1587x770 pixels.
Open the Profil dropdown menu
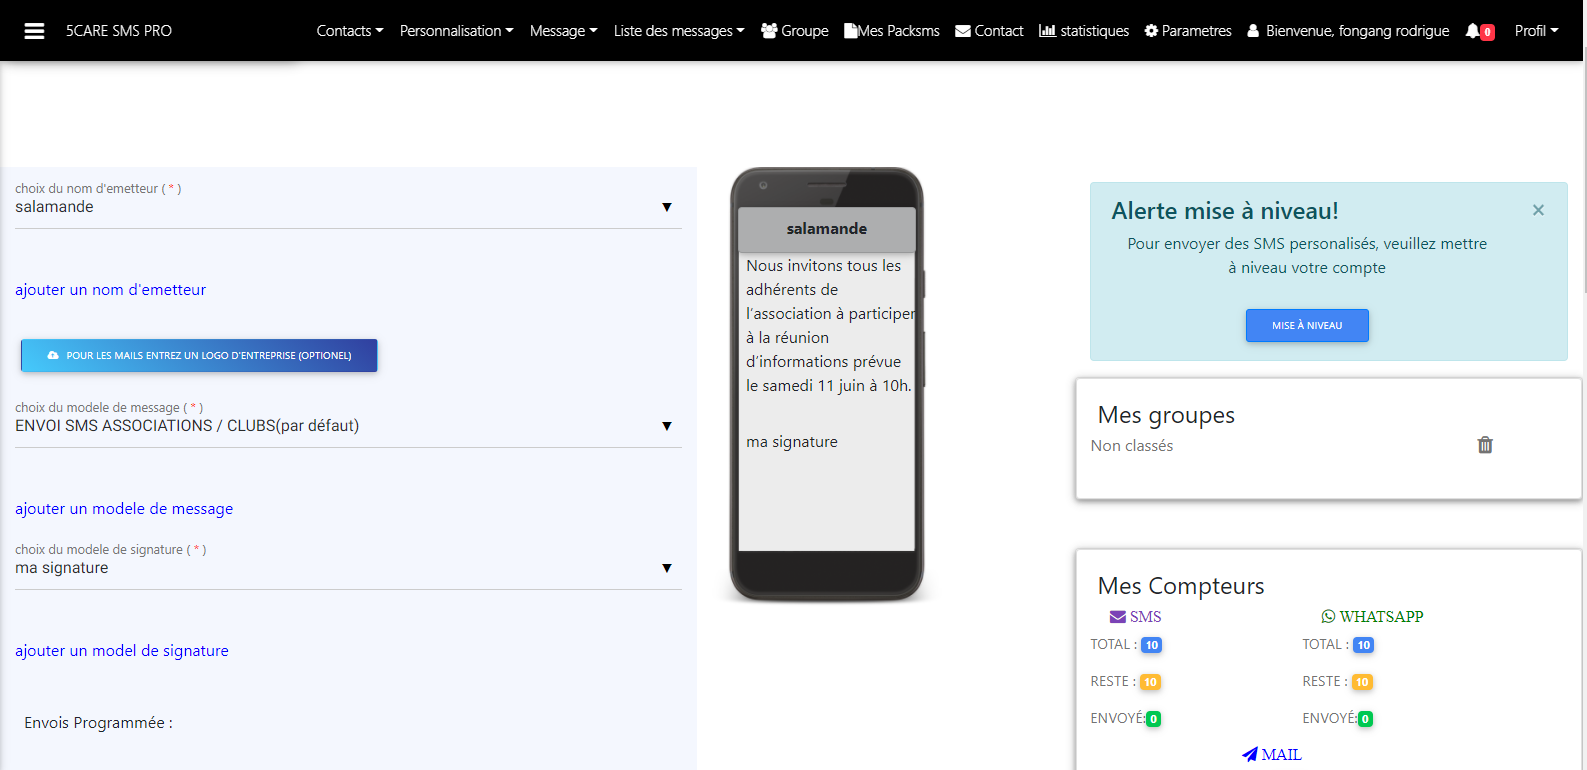click(1536, 31)
